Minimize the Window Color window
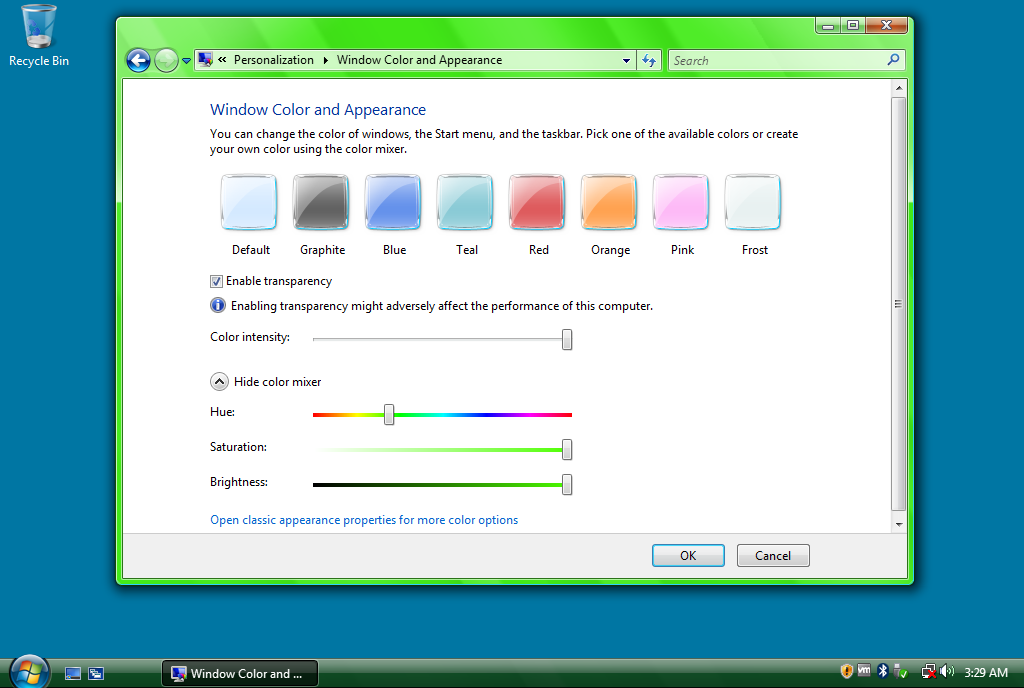The image size is (1024, 688). (x=827, y=25)
